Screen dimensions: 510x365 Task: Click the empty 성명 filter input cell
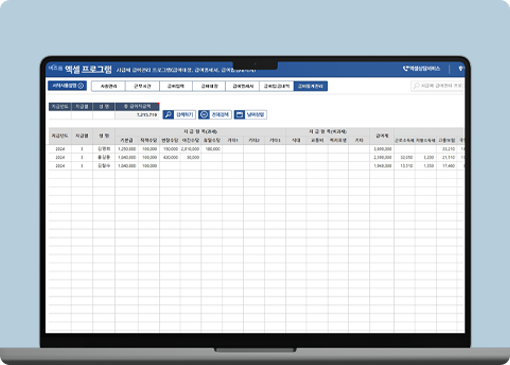point(104,115)
